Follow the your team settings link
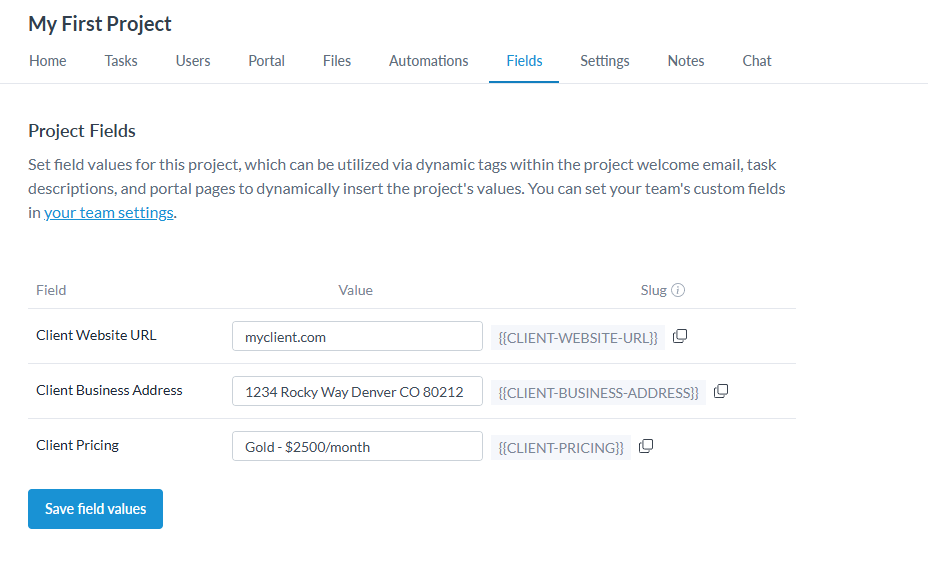 pyautogui.click(x=109, y=212)
